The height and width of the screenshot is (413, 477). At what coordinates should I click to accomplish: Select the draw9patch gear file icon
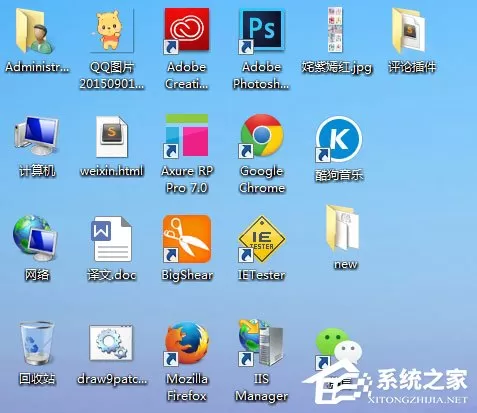[111, 343]
